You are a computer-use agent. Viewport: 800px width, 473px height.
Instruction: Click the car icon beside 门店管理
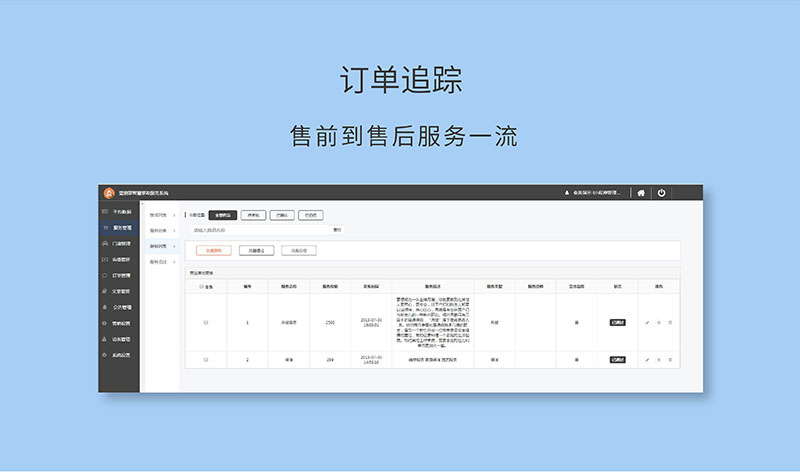click(x=105, y=243)
